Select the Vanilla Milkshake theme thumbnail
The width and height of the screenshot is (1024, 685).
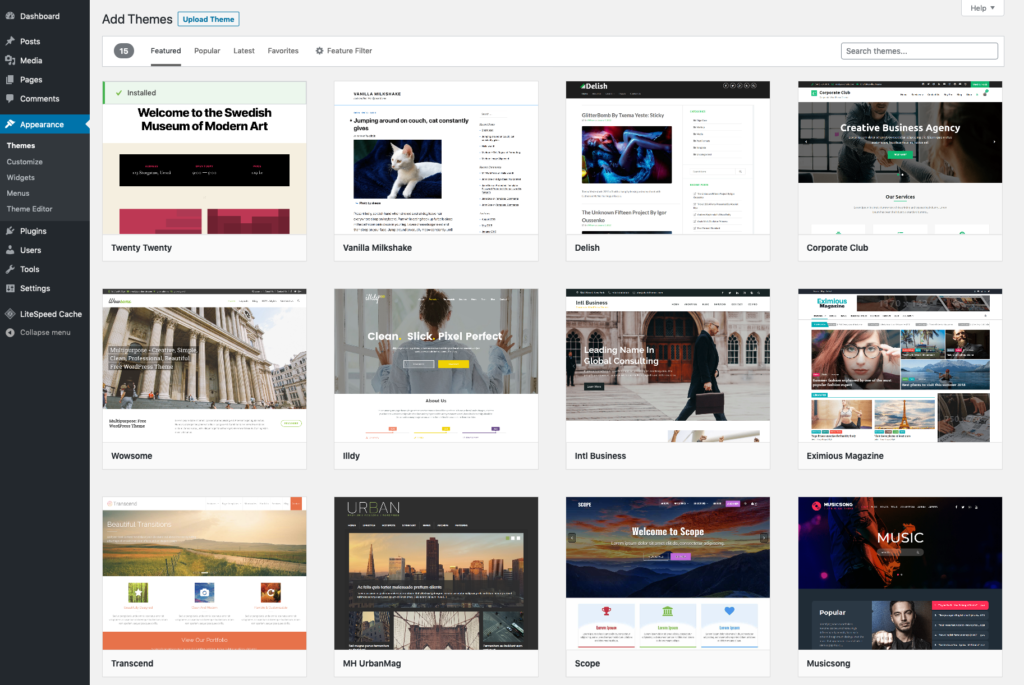[436, 158]
